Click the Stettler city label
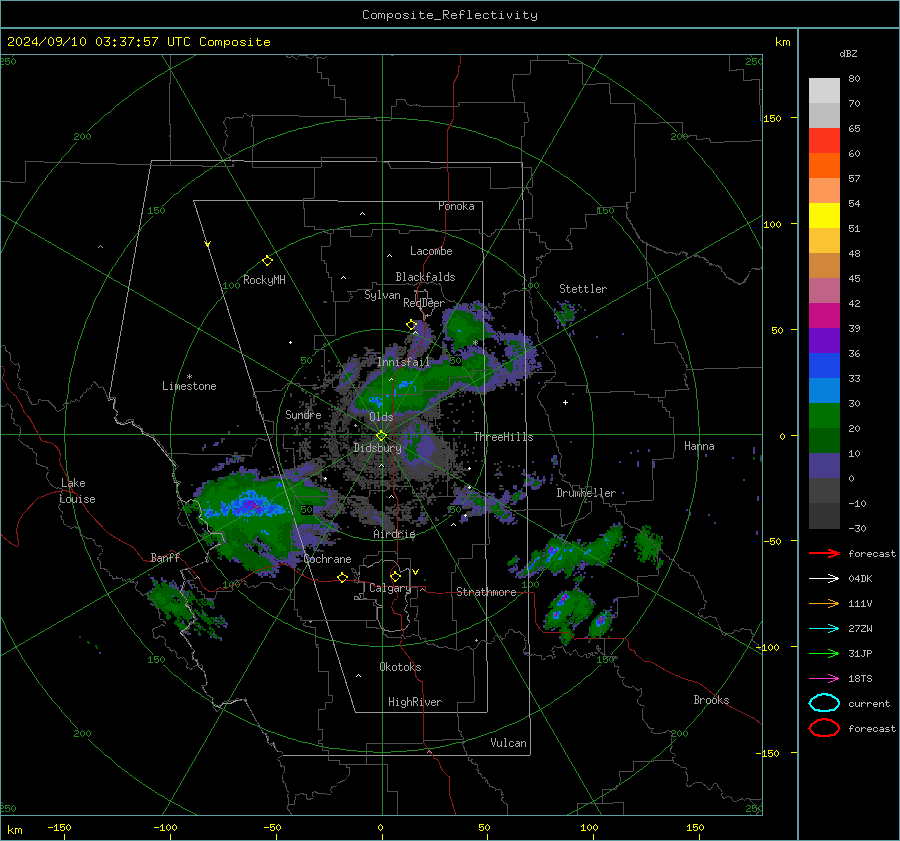Viewport: 900px width, 841px height. (583, 289)
